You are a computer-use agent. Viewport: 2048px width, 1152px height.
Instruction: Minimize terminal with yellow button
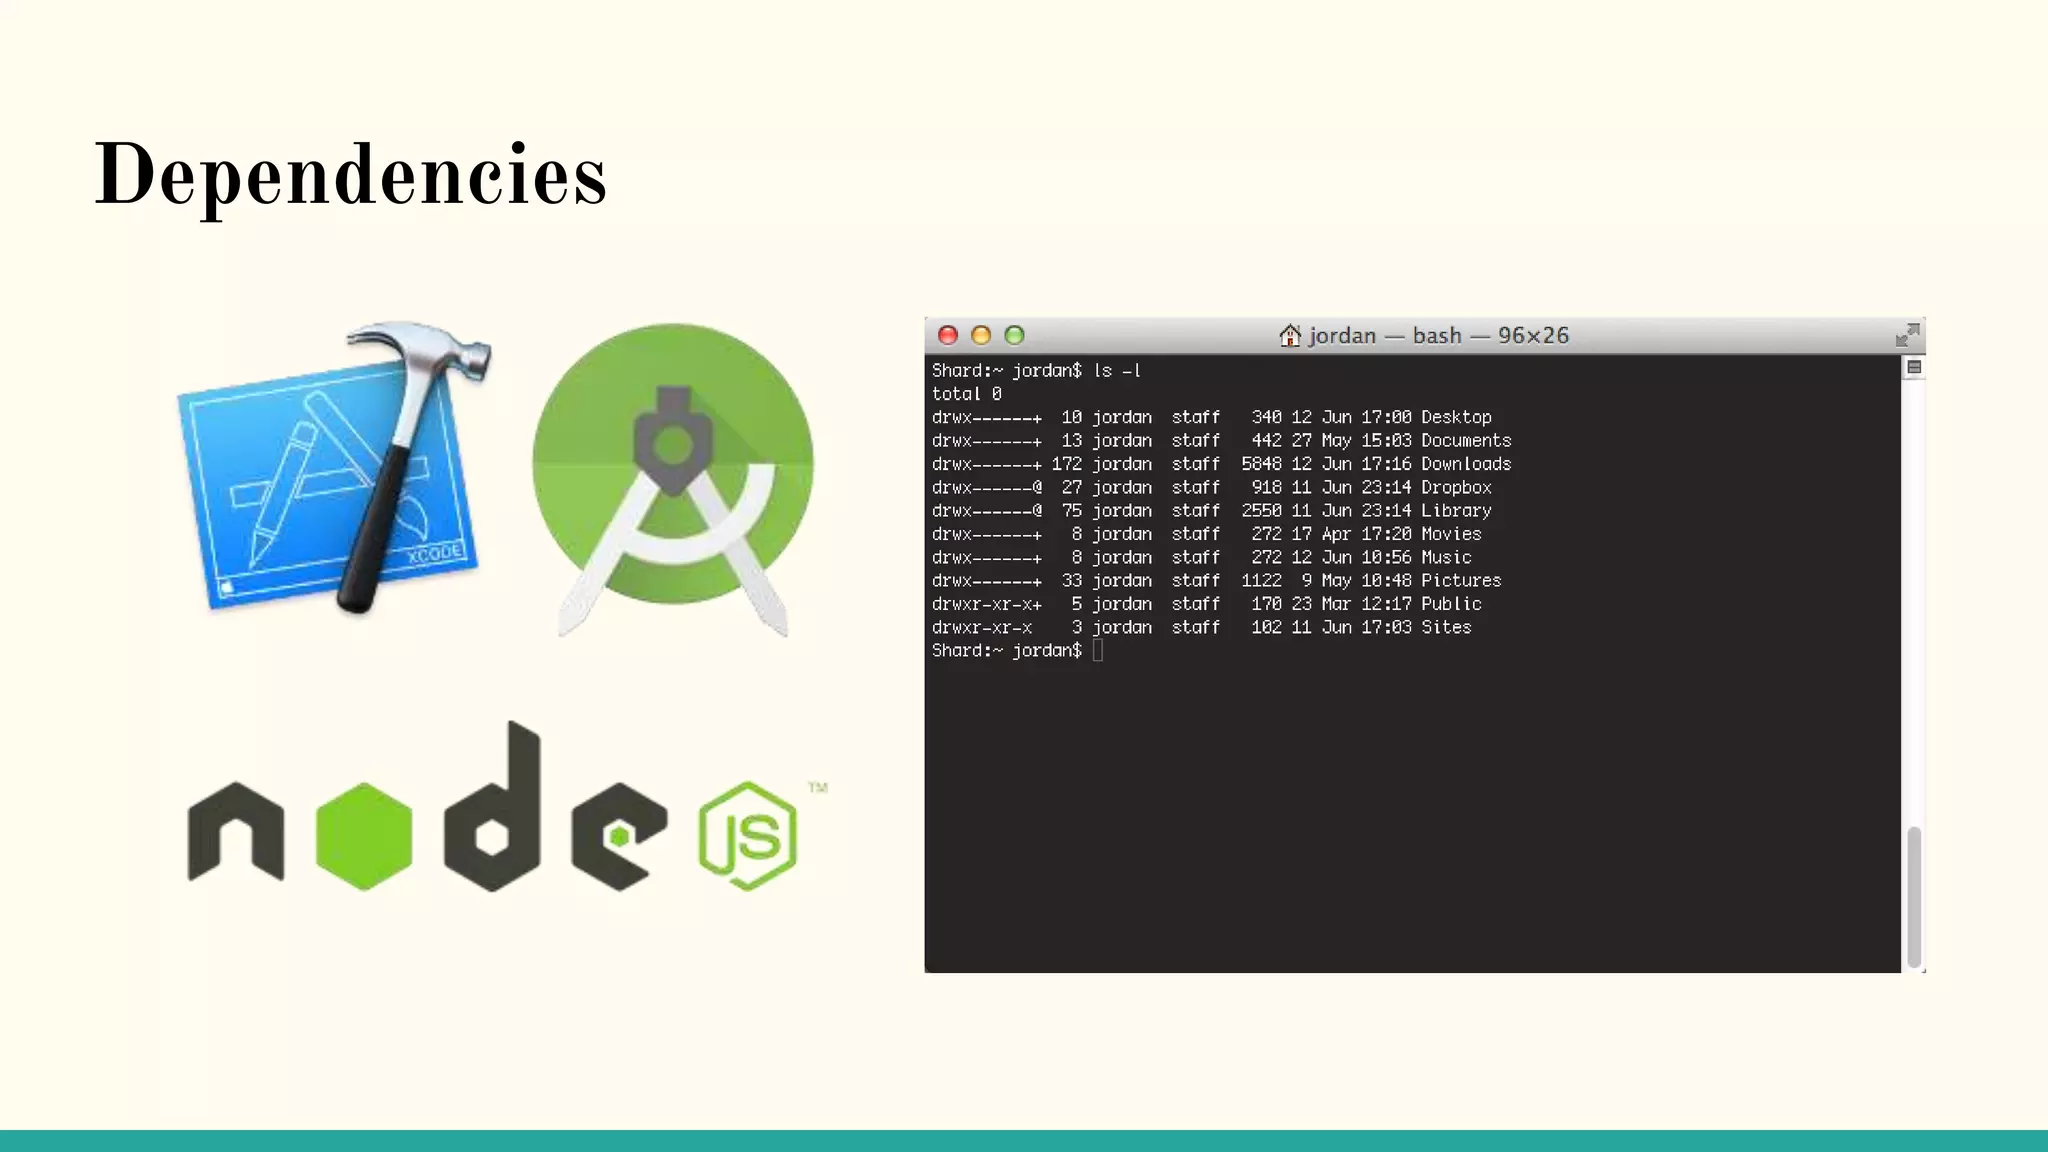981,335
